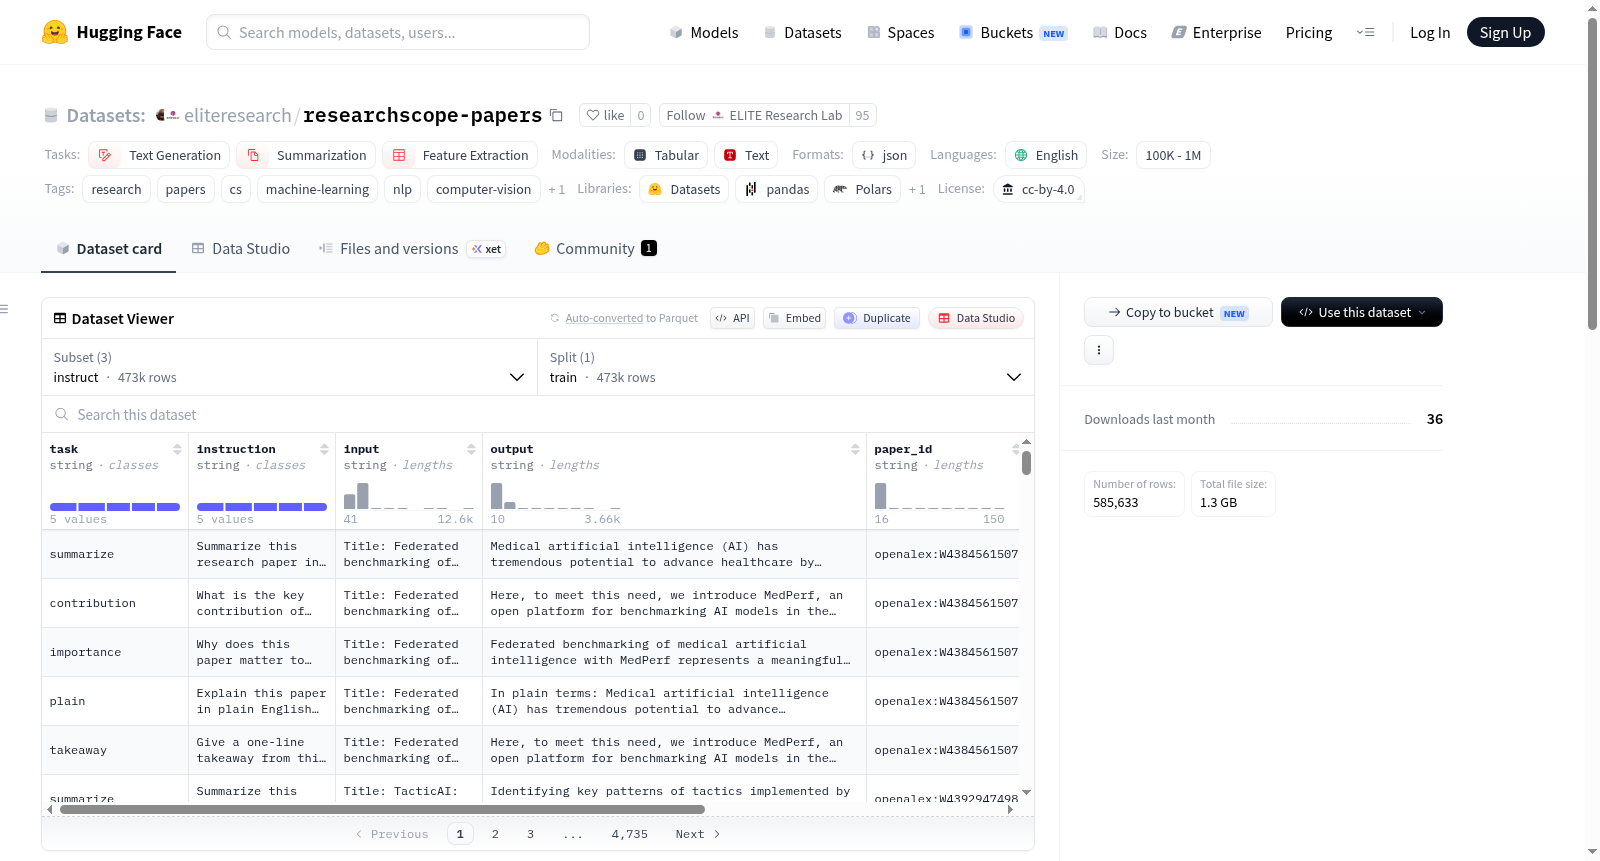The width and height of the screenshot is (1600, 861).
Task: Go to page 3 of the dataset
Action: [x=530, y=834]
